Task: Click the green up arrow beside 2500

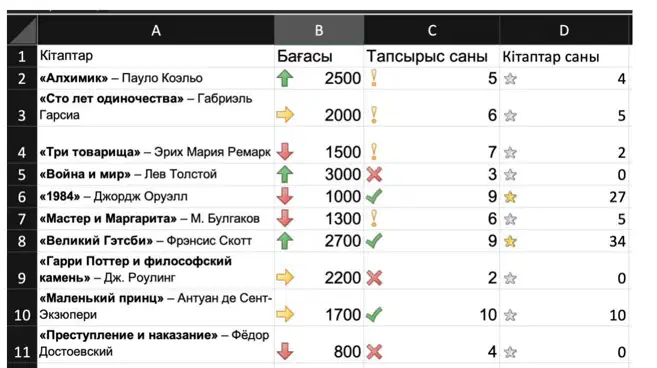Action: coord(285,78)
